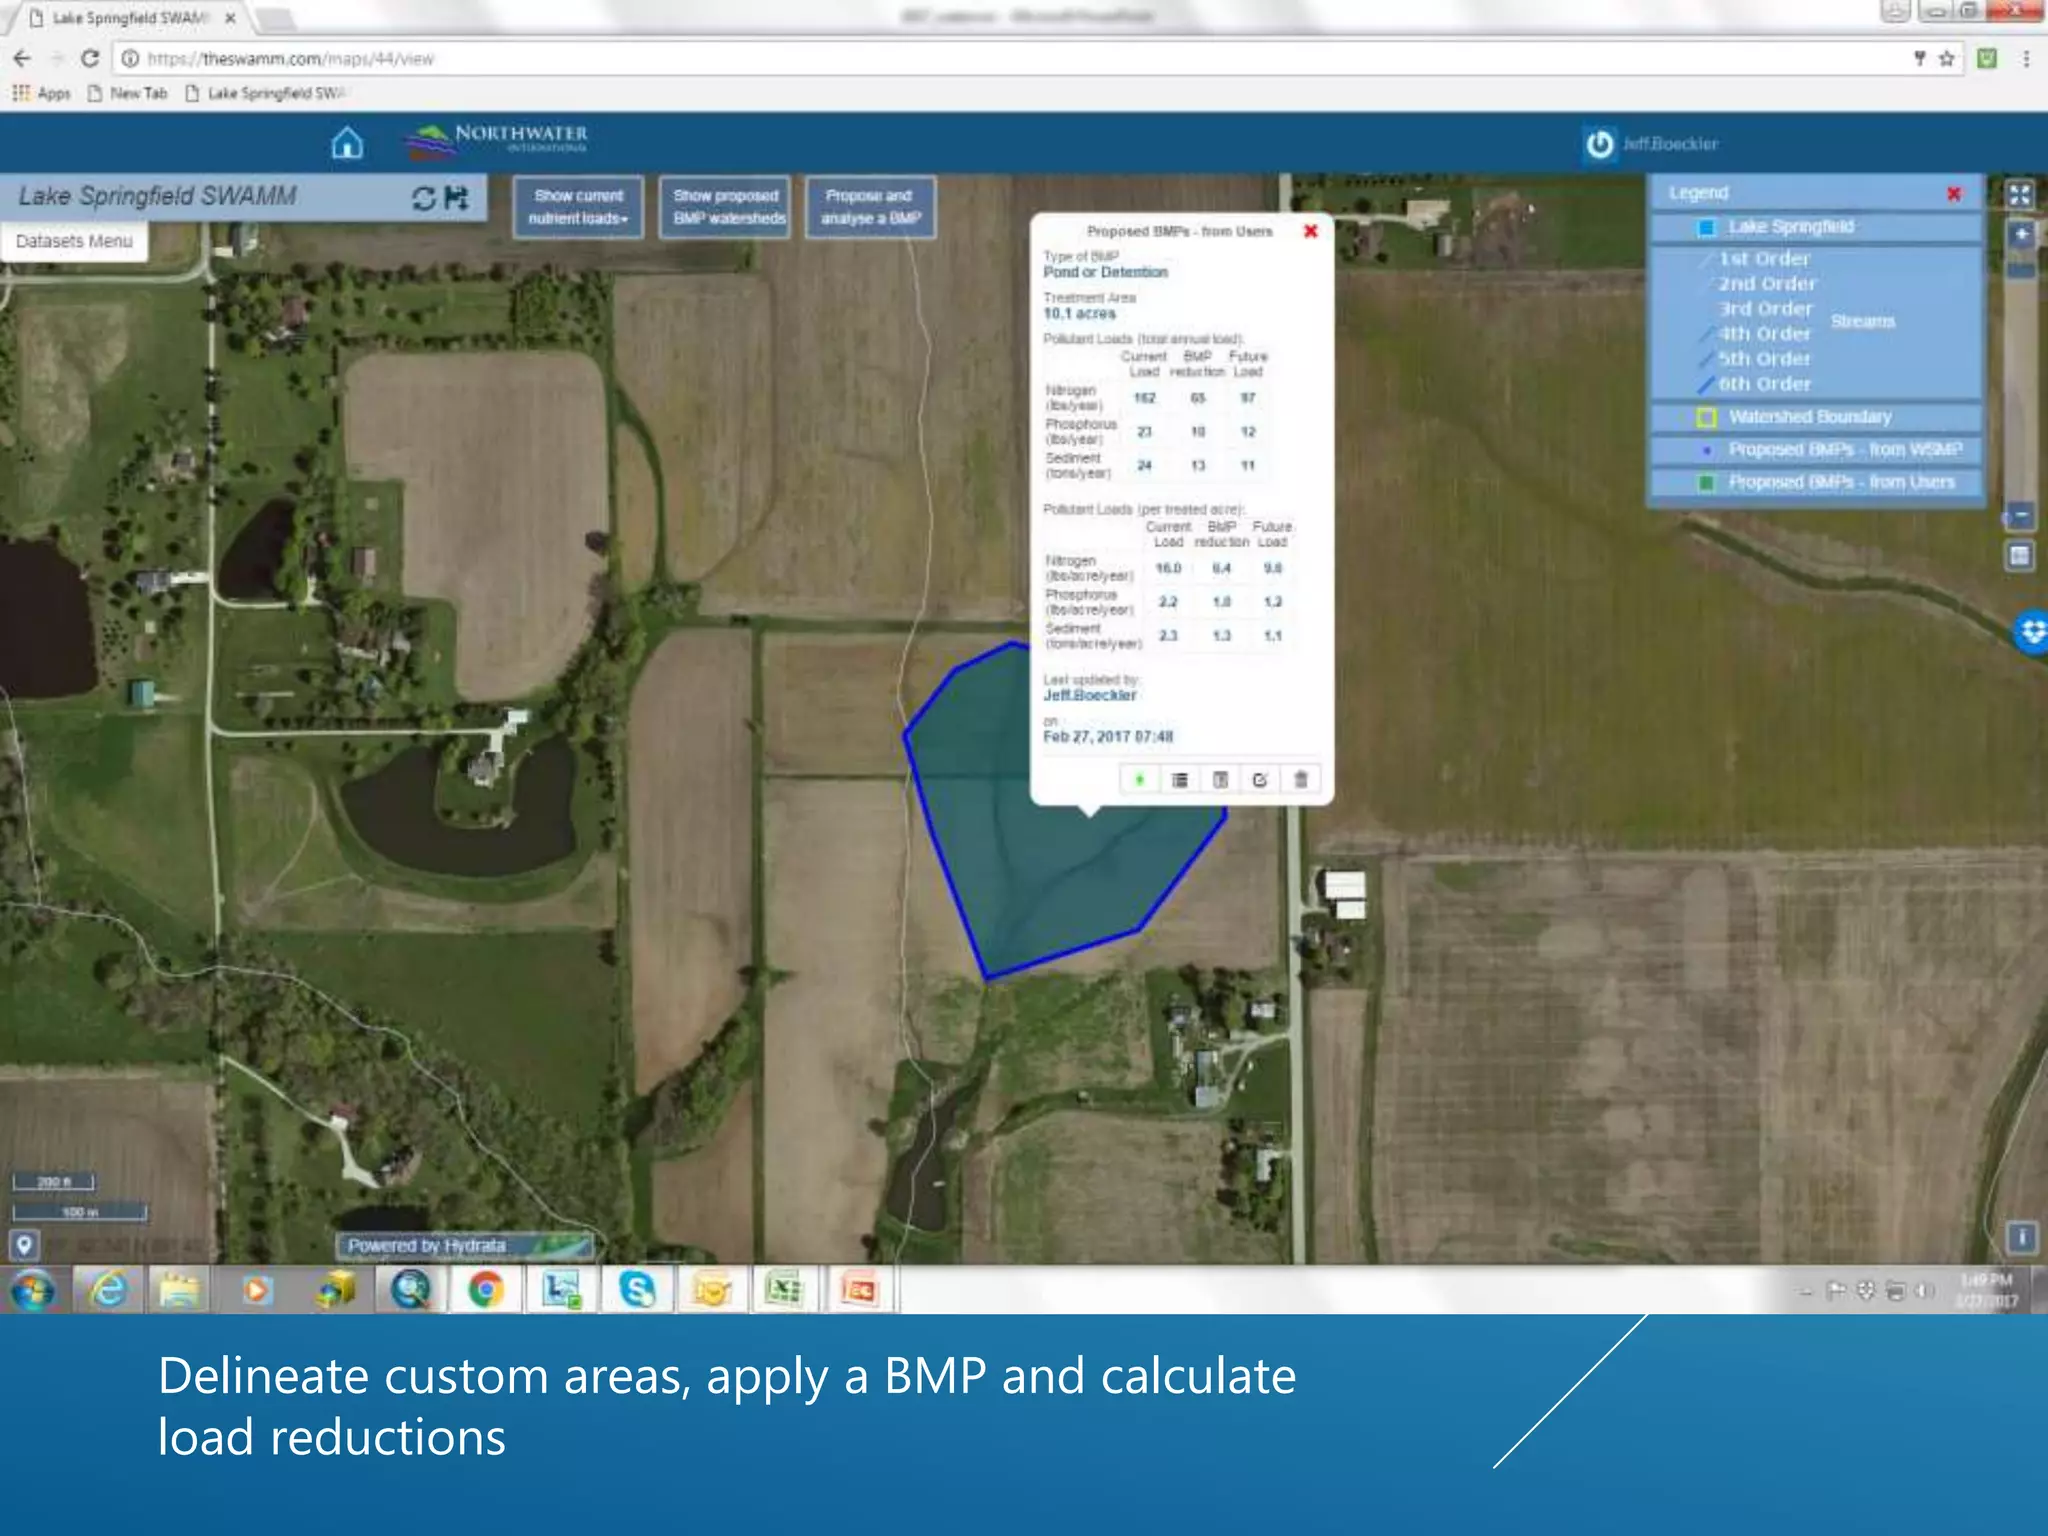Toggle Proposed BMPs from Users layer
This screenshot has height=1536, width=2048.
coord(1815,482)
